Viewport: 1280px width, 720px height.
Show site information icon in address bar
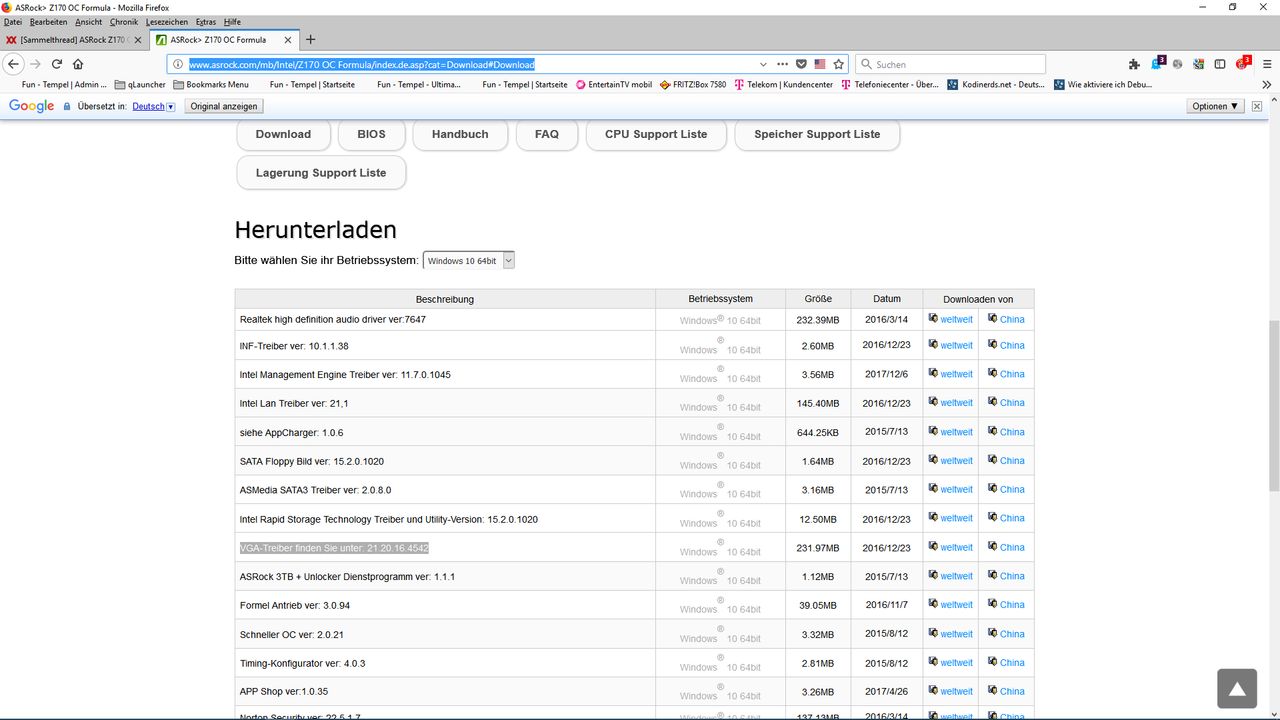(178, 64)
